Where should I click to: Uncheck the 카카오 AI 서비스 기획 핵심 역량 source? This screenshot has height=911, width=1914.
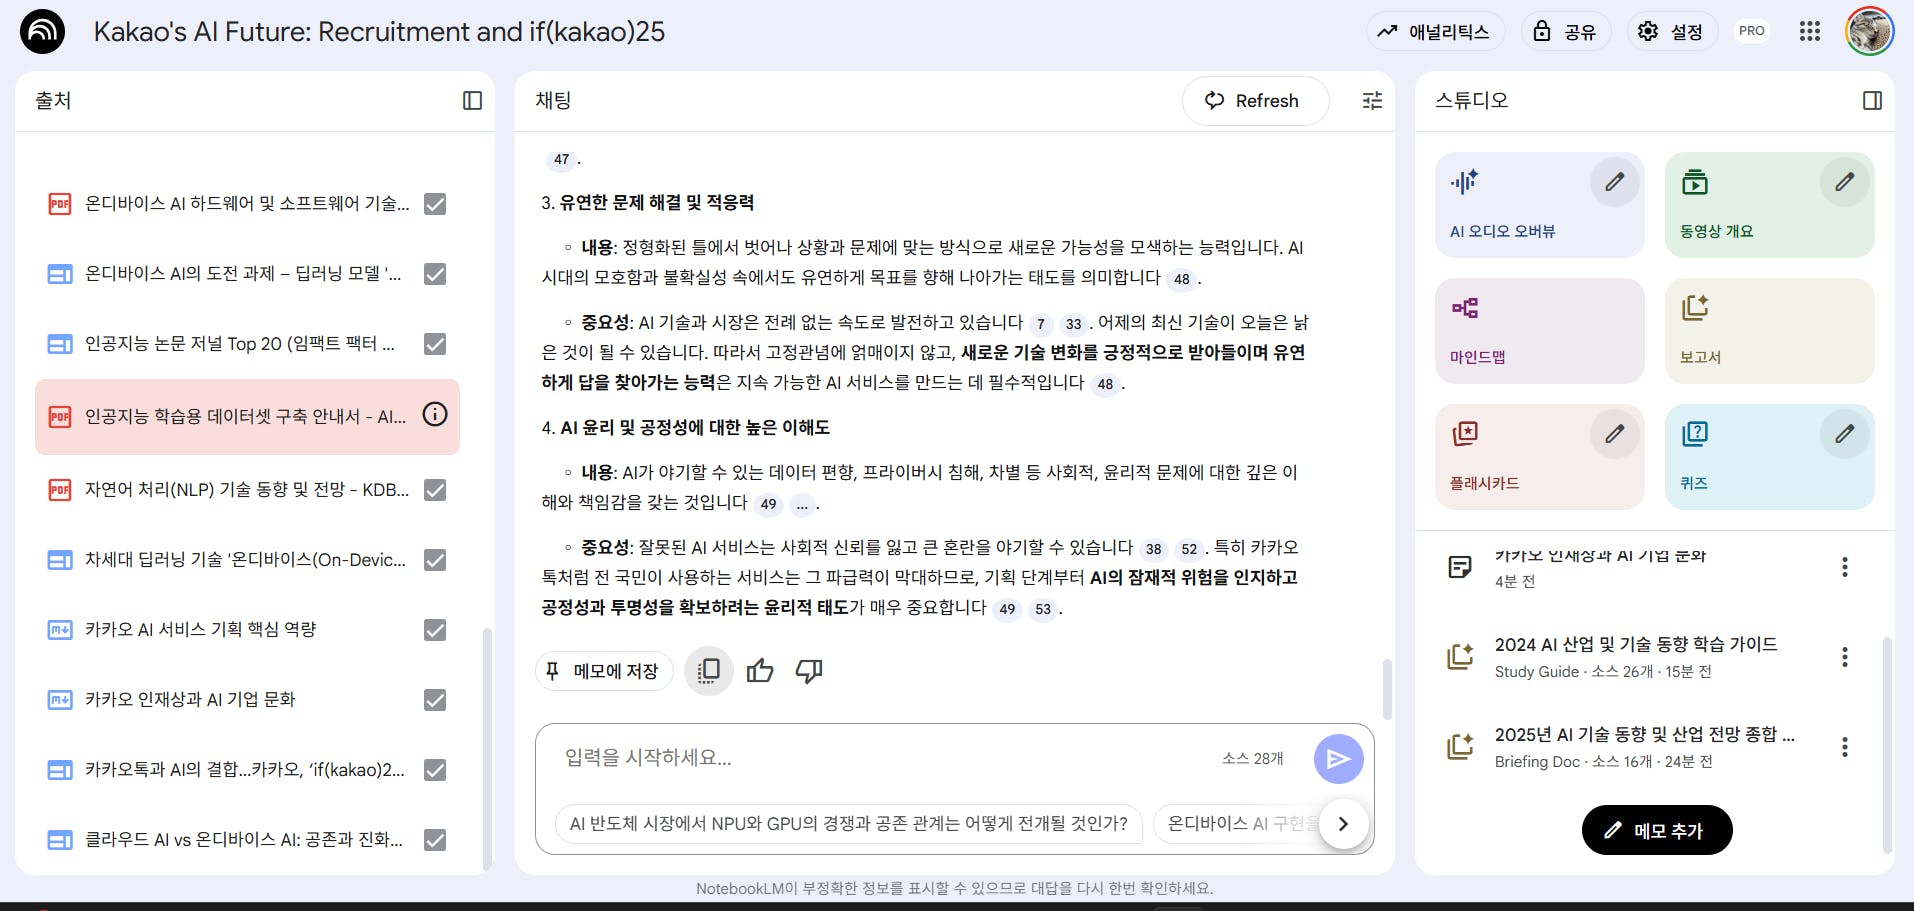pyautogui.click(x=434, y=630)
